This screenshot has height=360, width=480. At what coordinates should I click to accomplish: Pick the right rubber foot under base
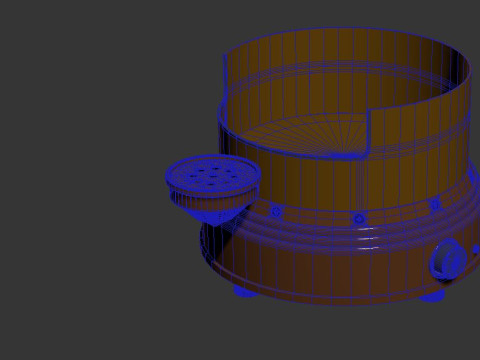(x=432, y=295)
